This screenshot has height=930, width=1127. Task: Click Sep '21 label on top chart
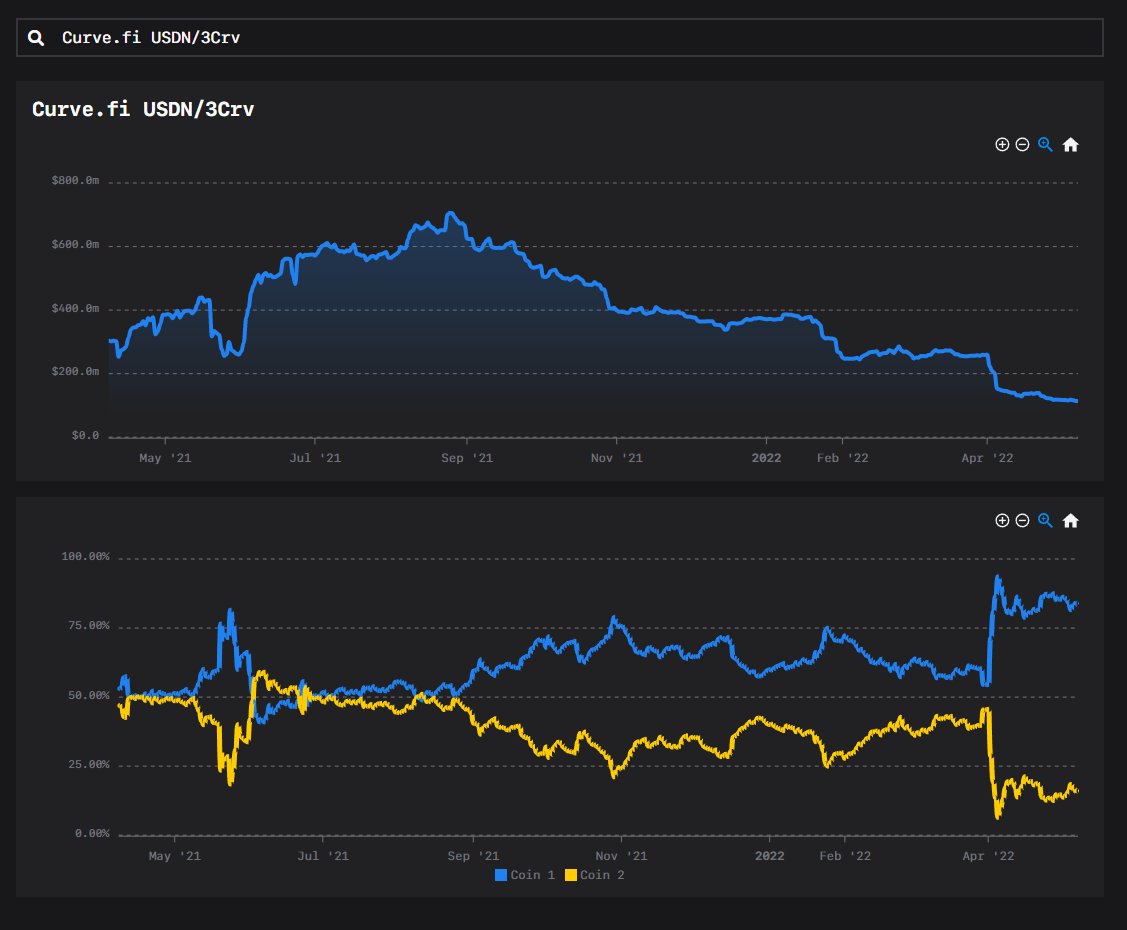pyautogui.click(x=467, y=458)
